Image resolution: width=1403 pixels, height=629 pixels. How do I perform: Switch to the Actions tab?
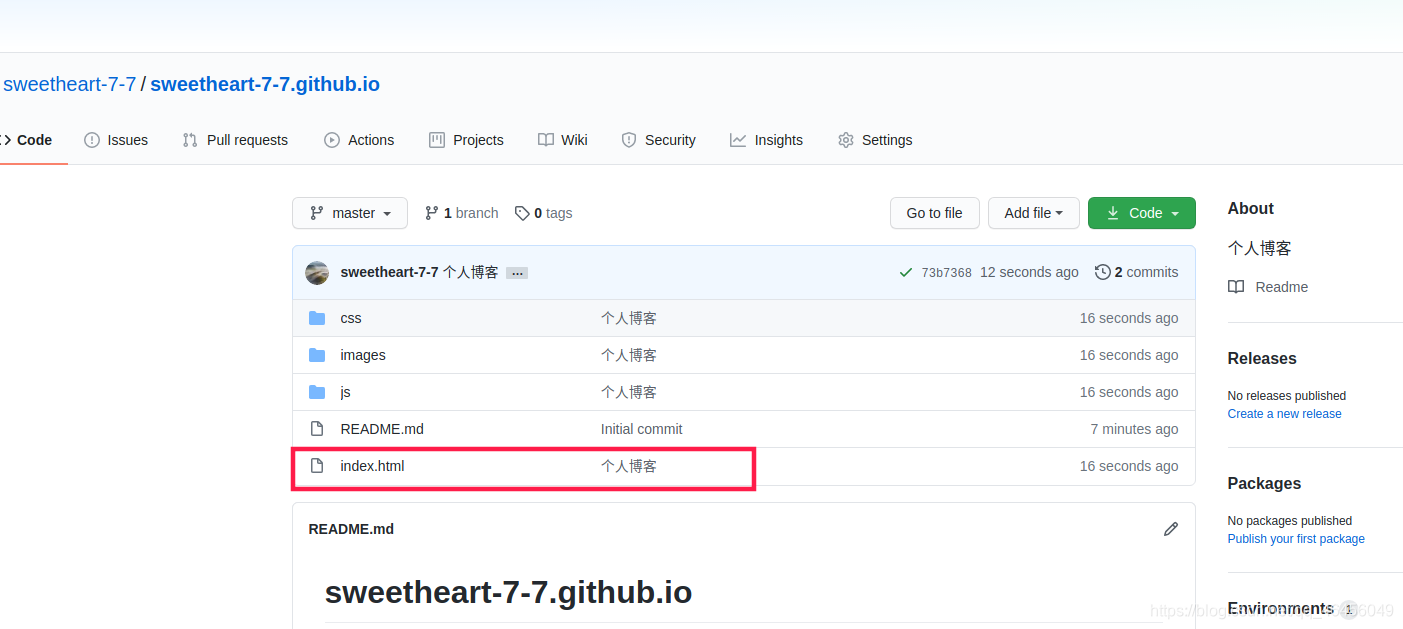coord(359,140)
